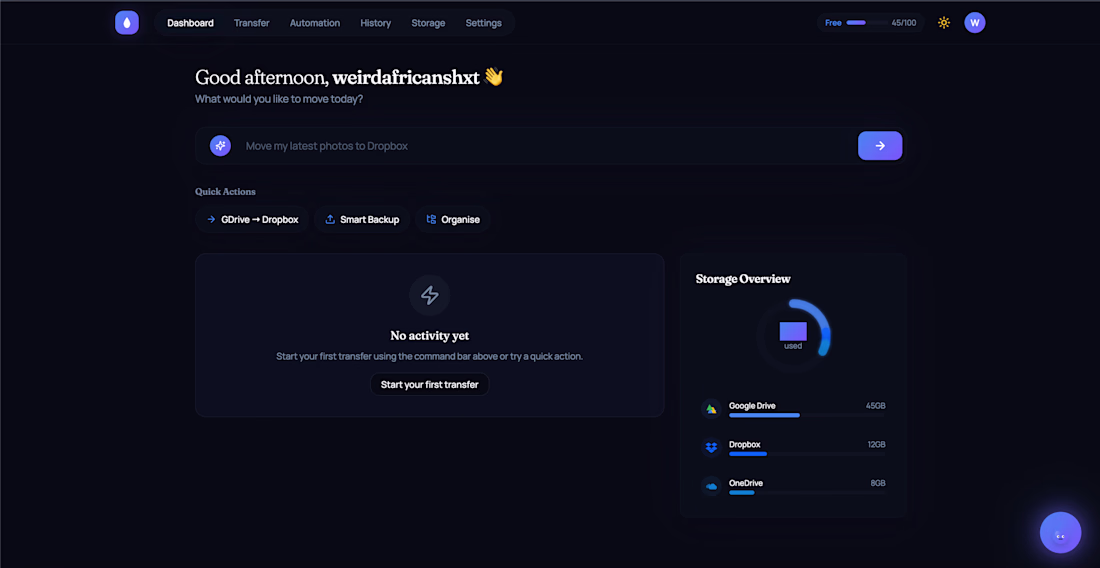
Task: Submit command with the arrow button
Action: 880,146
